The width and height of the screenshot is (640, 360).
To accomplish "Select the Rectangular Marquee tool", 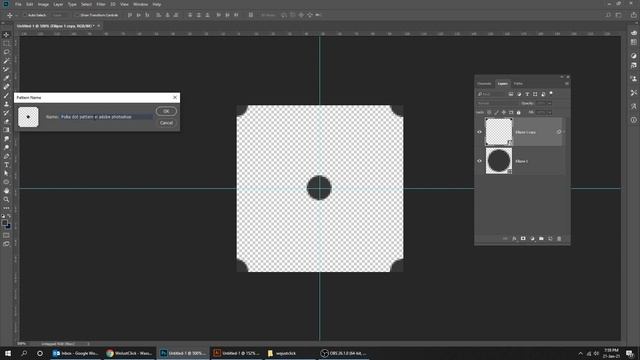I will 6,43.
